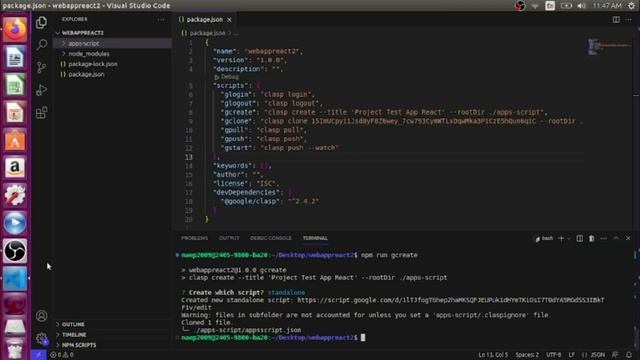Click the "gstart" line in the editor
This screenshot has height=360, width=640.
point(280,148)
